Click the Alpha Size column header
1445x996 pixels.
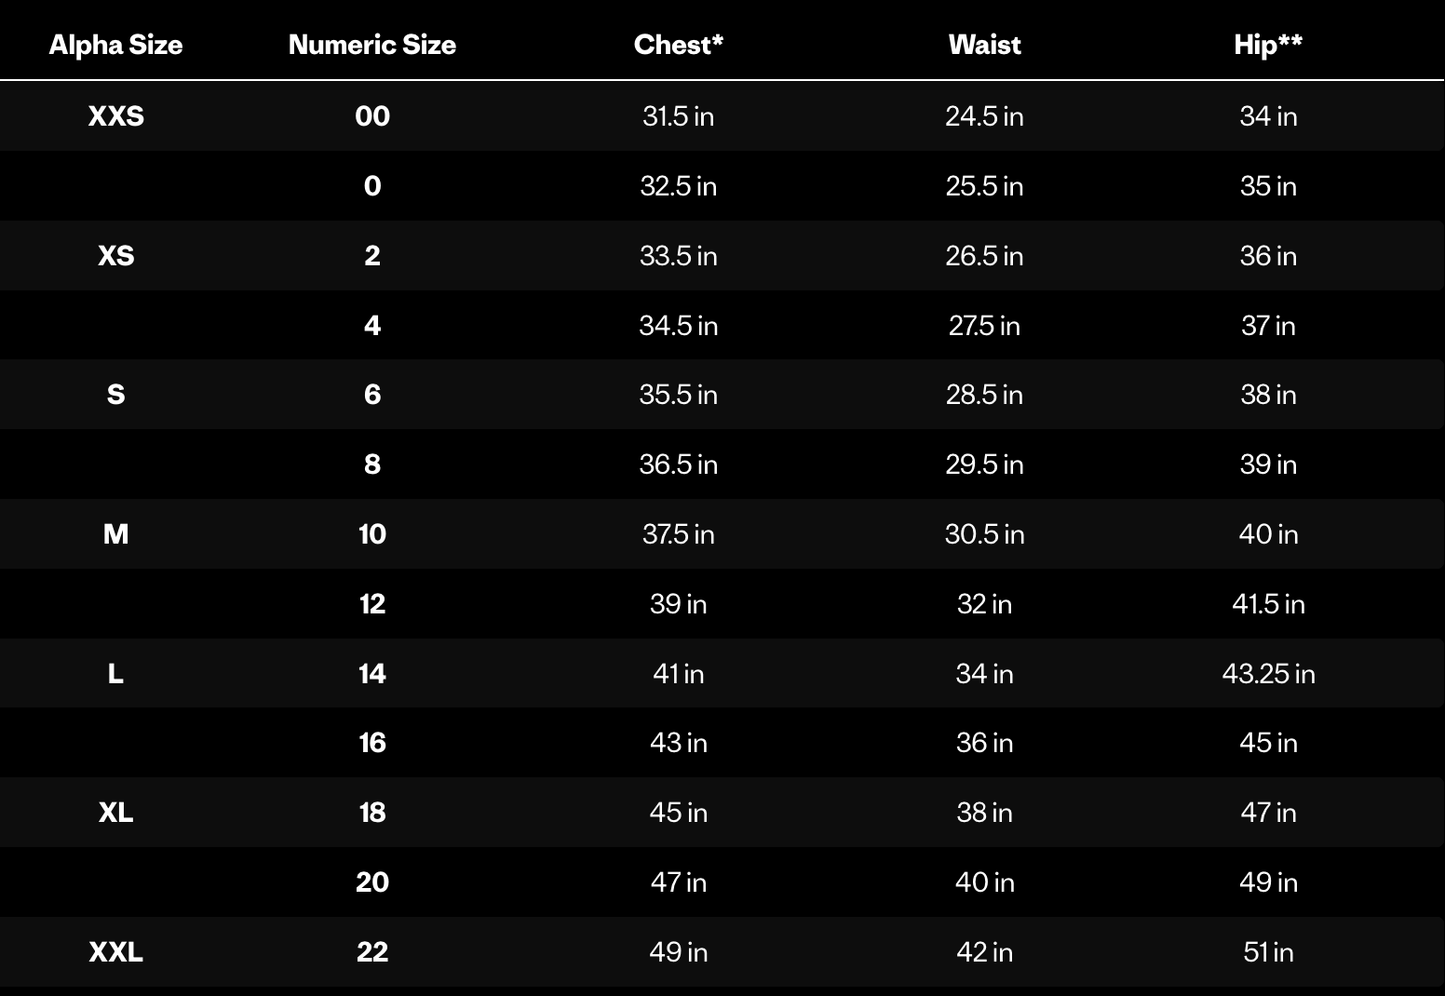[x=116, y=45]
